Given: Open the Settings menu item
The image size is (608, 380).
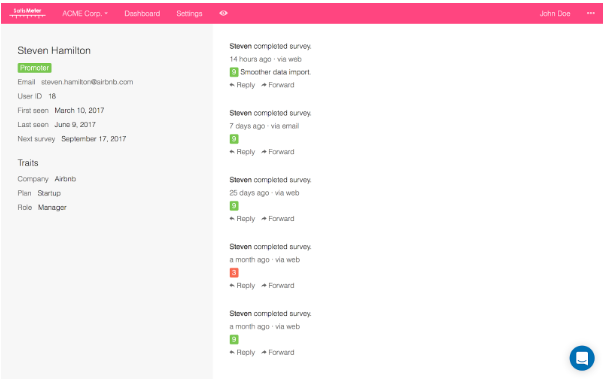Looking at the screenshot, I should [x=189, y=14].
